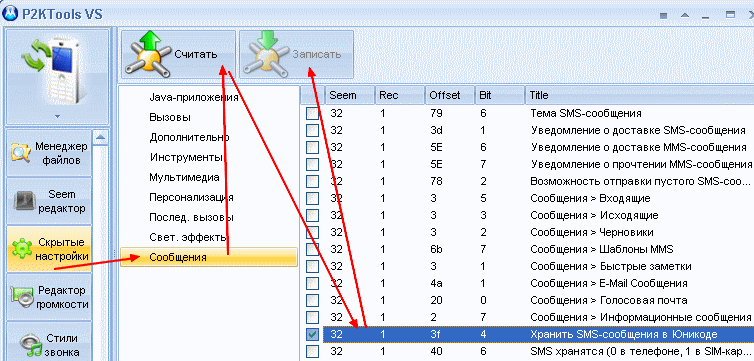This screenshot has width=754, height=361.
Task: Open Seem редактор sidebar item
Action: (x=49, y=201)
